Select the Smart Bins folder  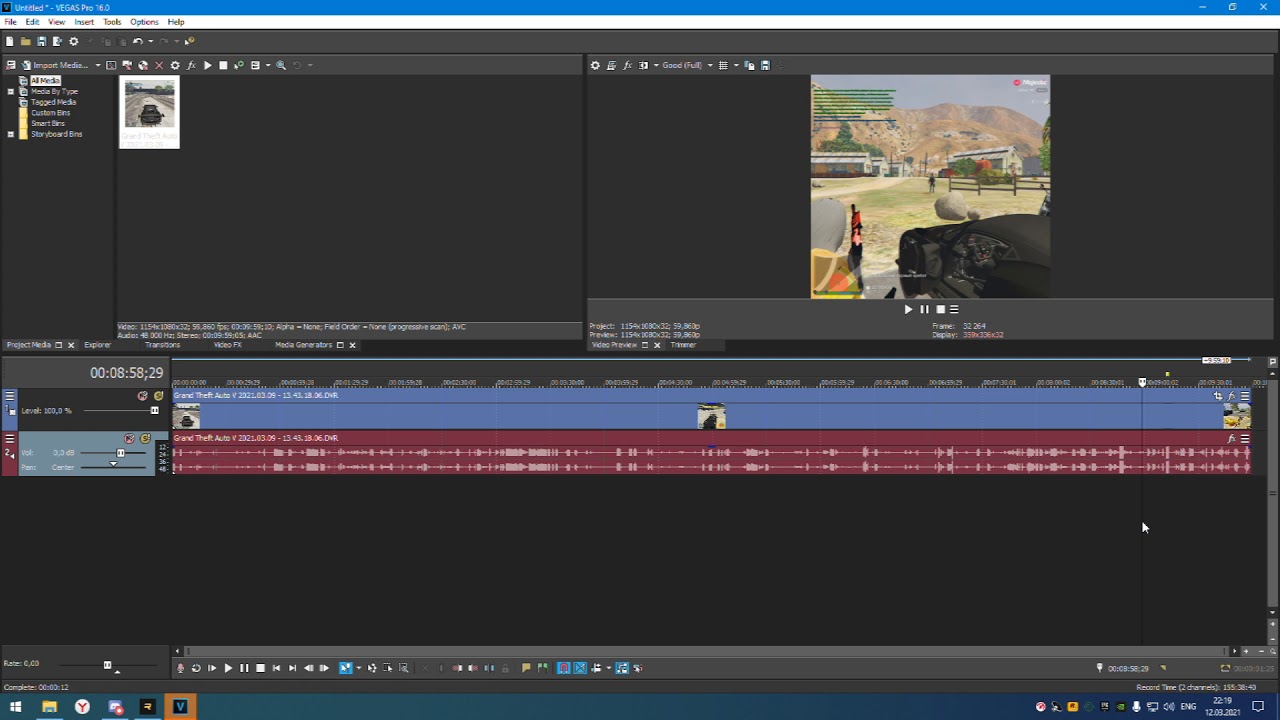coord(48,123)
